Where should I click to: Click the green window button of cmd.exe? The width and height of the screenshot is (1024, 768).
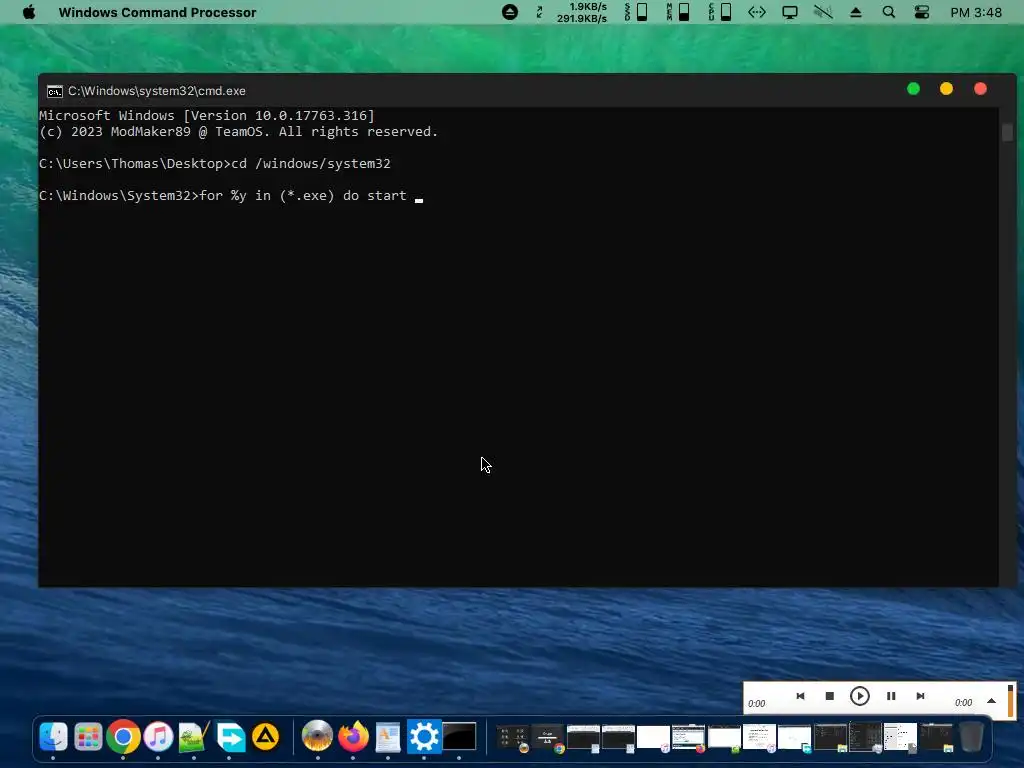point(914,89)
